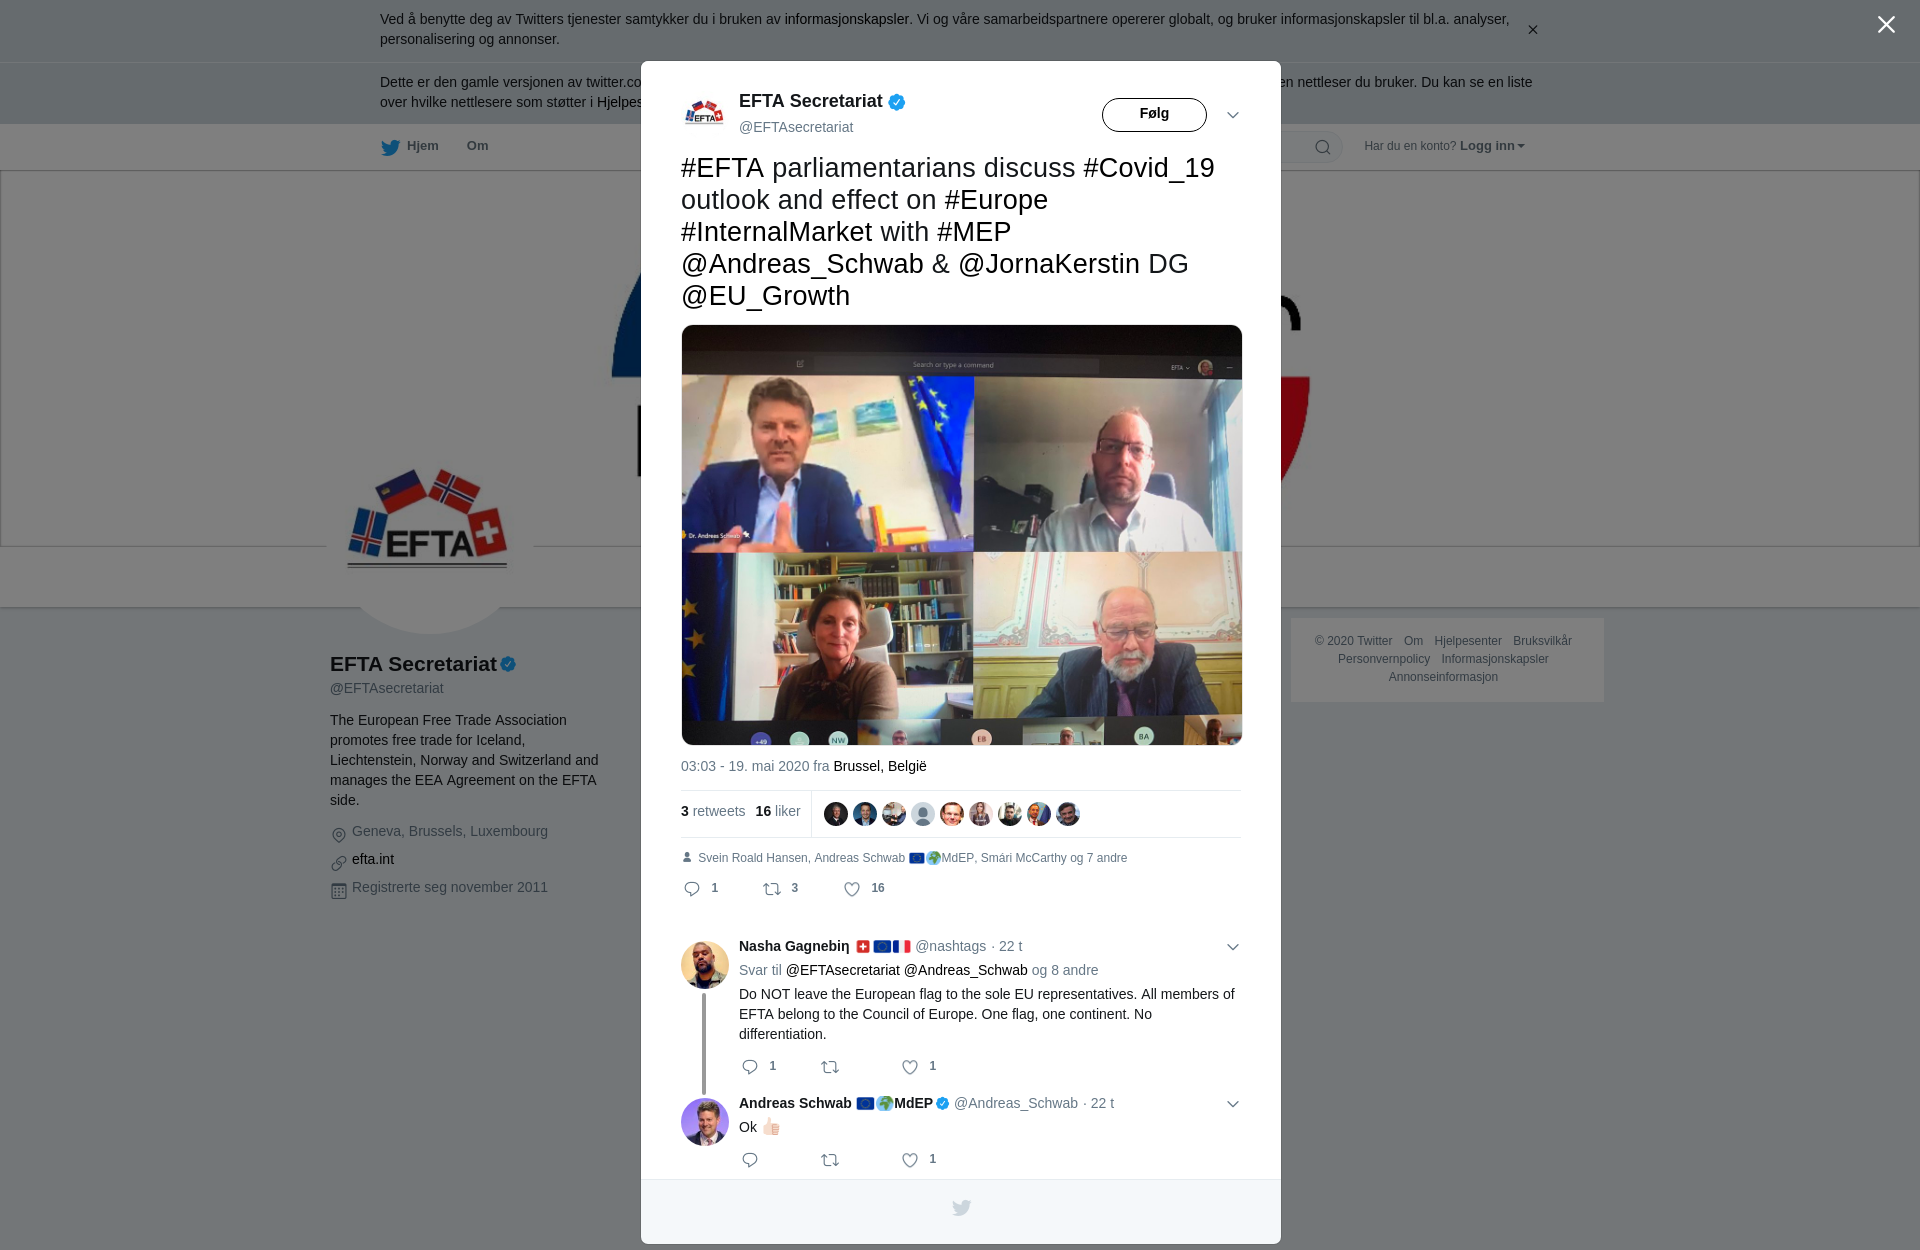
Task: Open the efta.int website link
Action: pyautogui.click(x=373, y=859)
